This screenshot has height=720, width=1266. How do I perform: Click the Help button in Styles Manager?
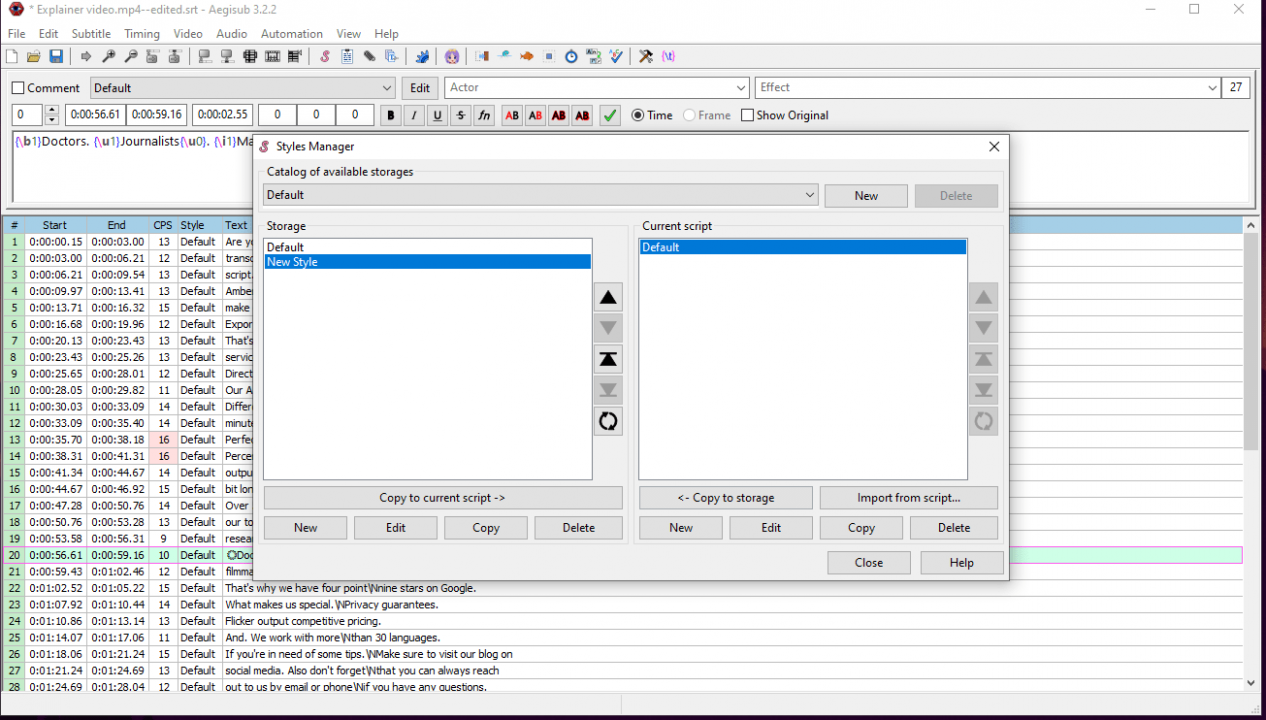pos(961,563)
